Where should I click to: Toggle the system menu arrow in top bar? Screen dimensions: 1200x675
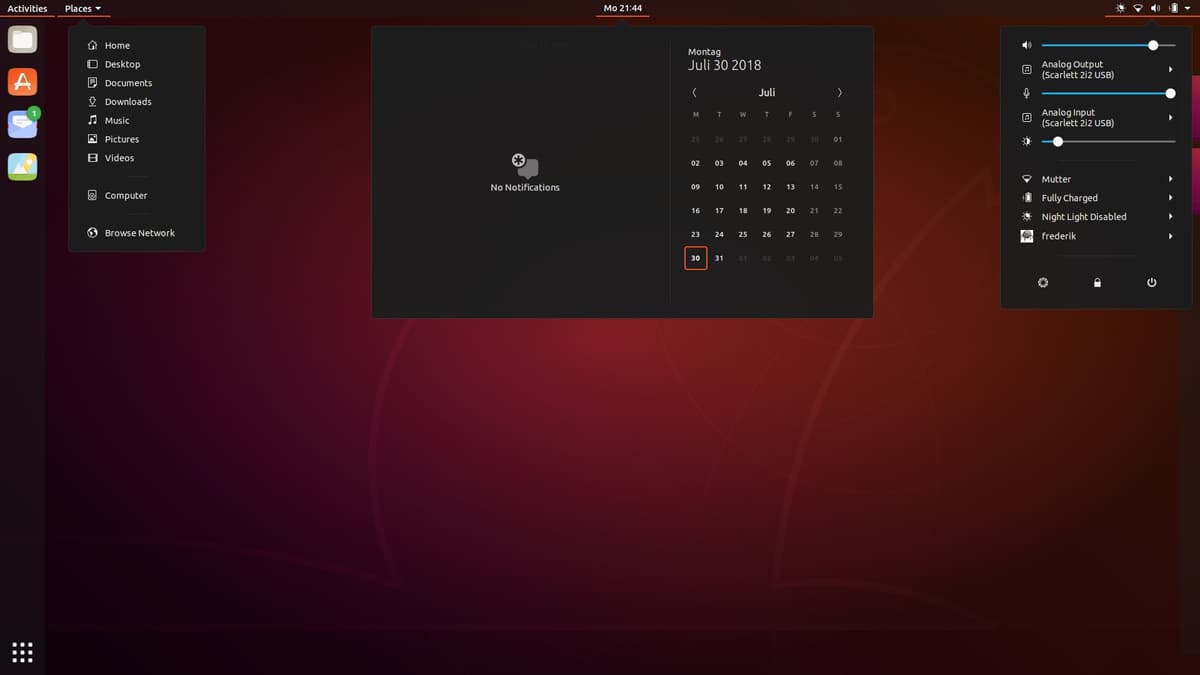click(1188, 8)
